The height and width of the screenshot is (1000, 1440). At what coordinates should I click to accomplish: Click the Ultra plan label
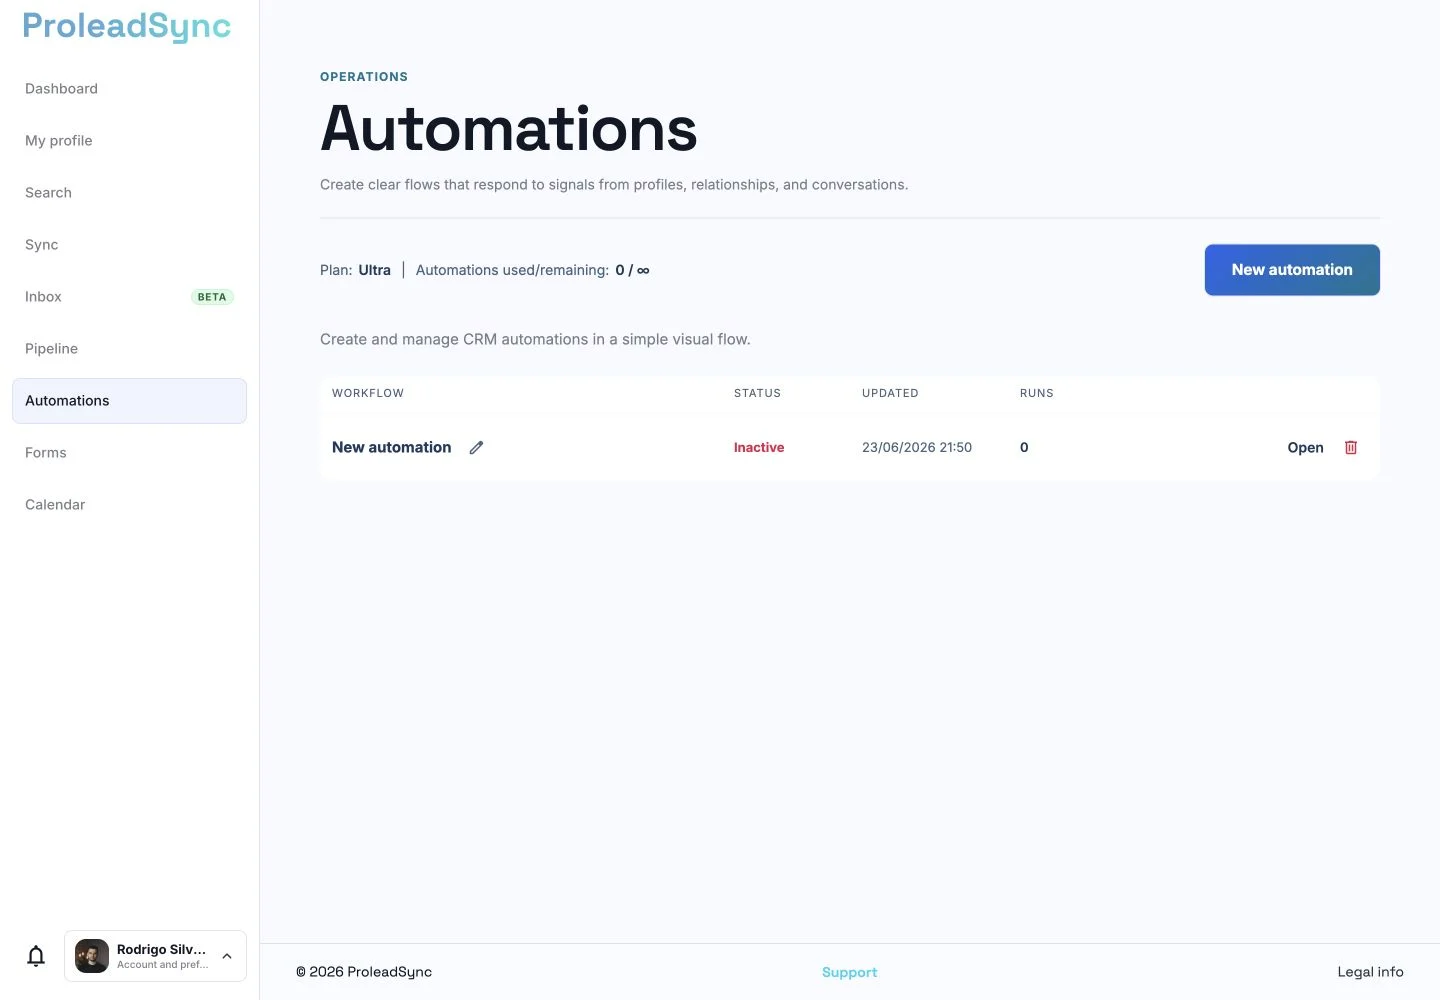(374, 270)
